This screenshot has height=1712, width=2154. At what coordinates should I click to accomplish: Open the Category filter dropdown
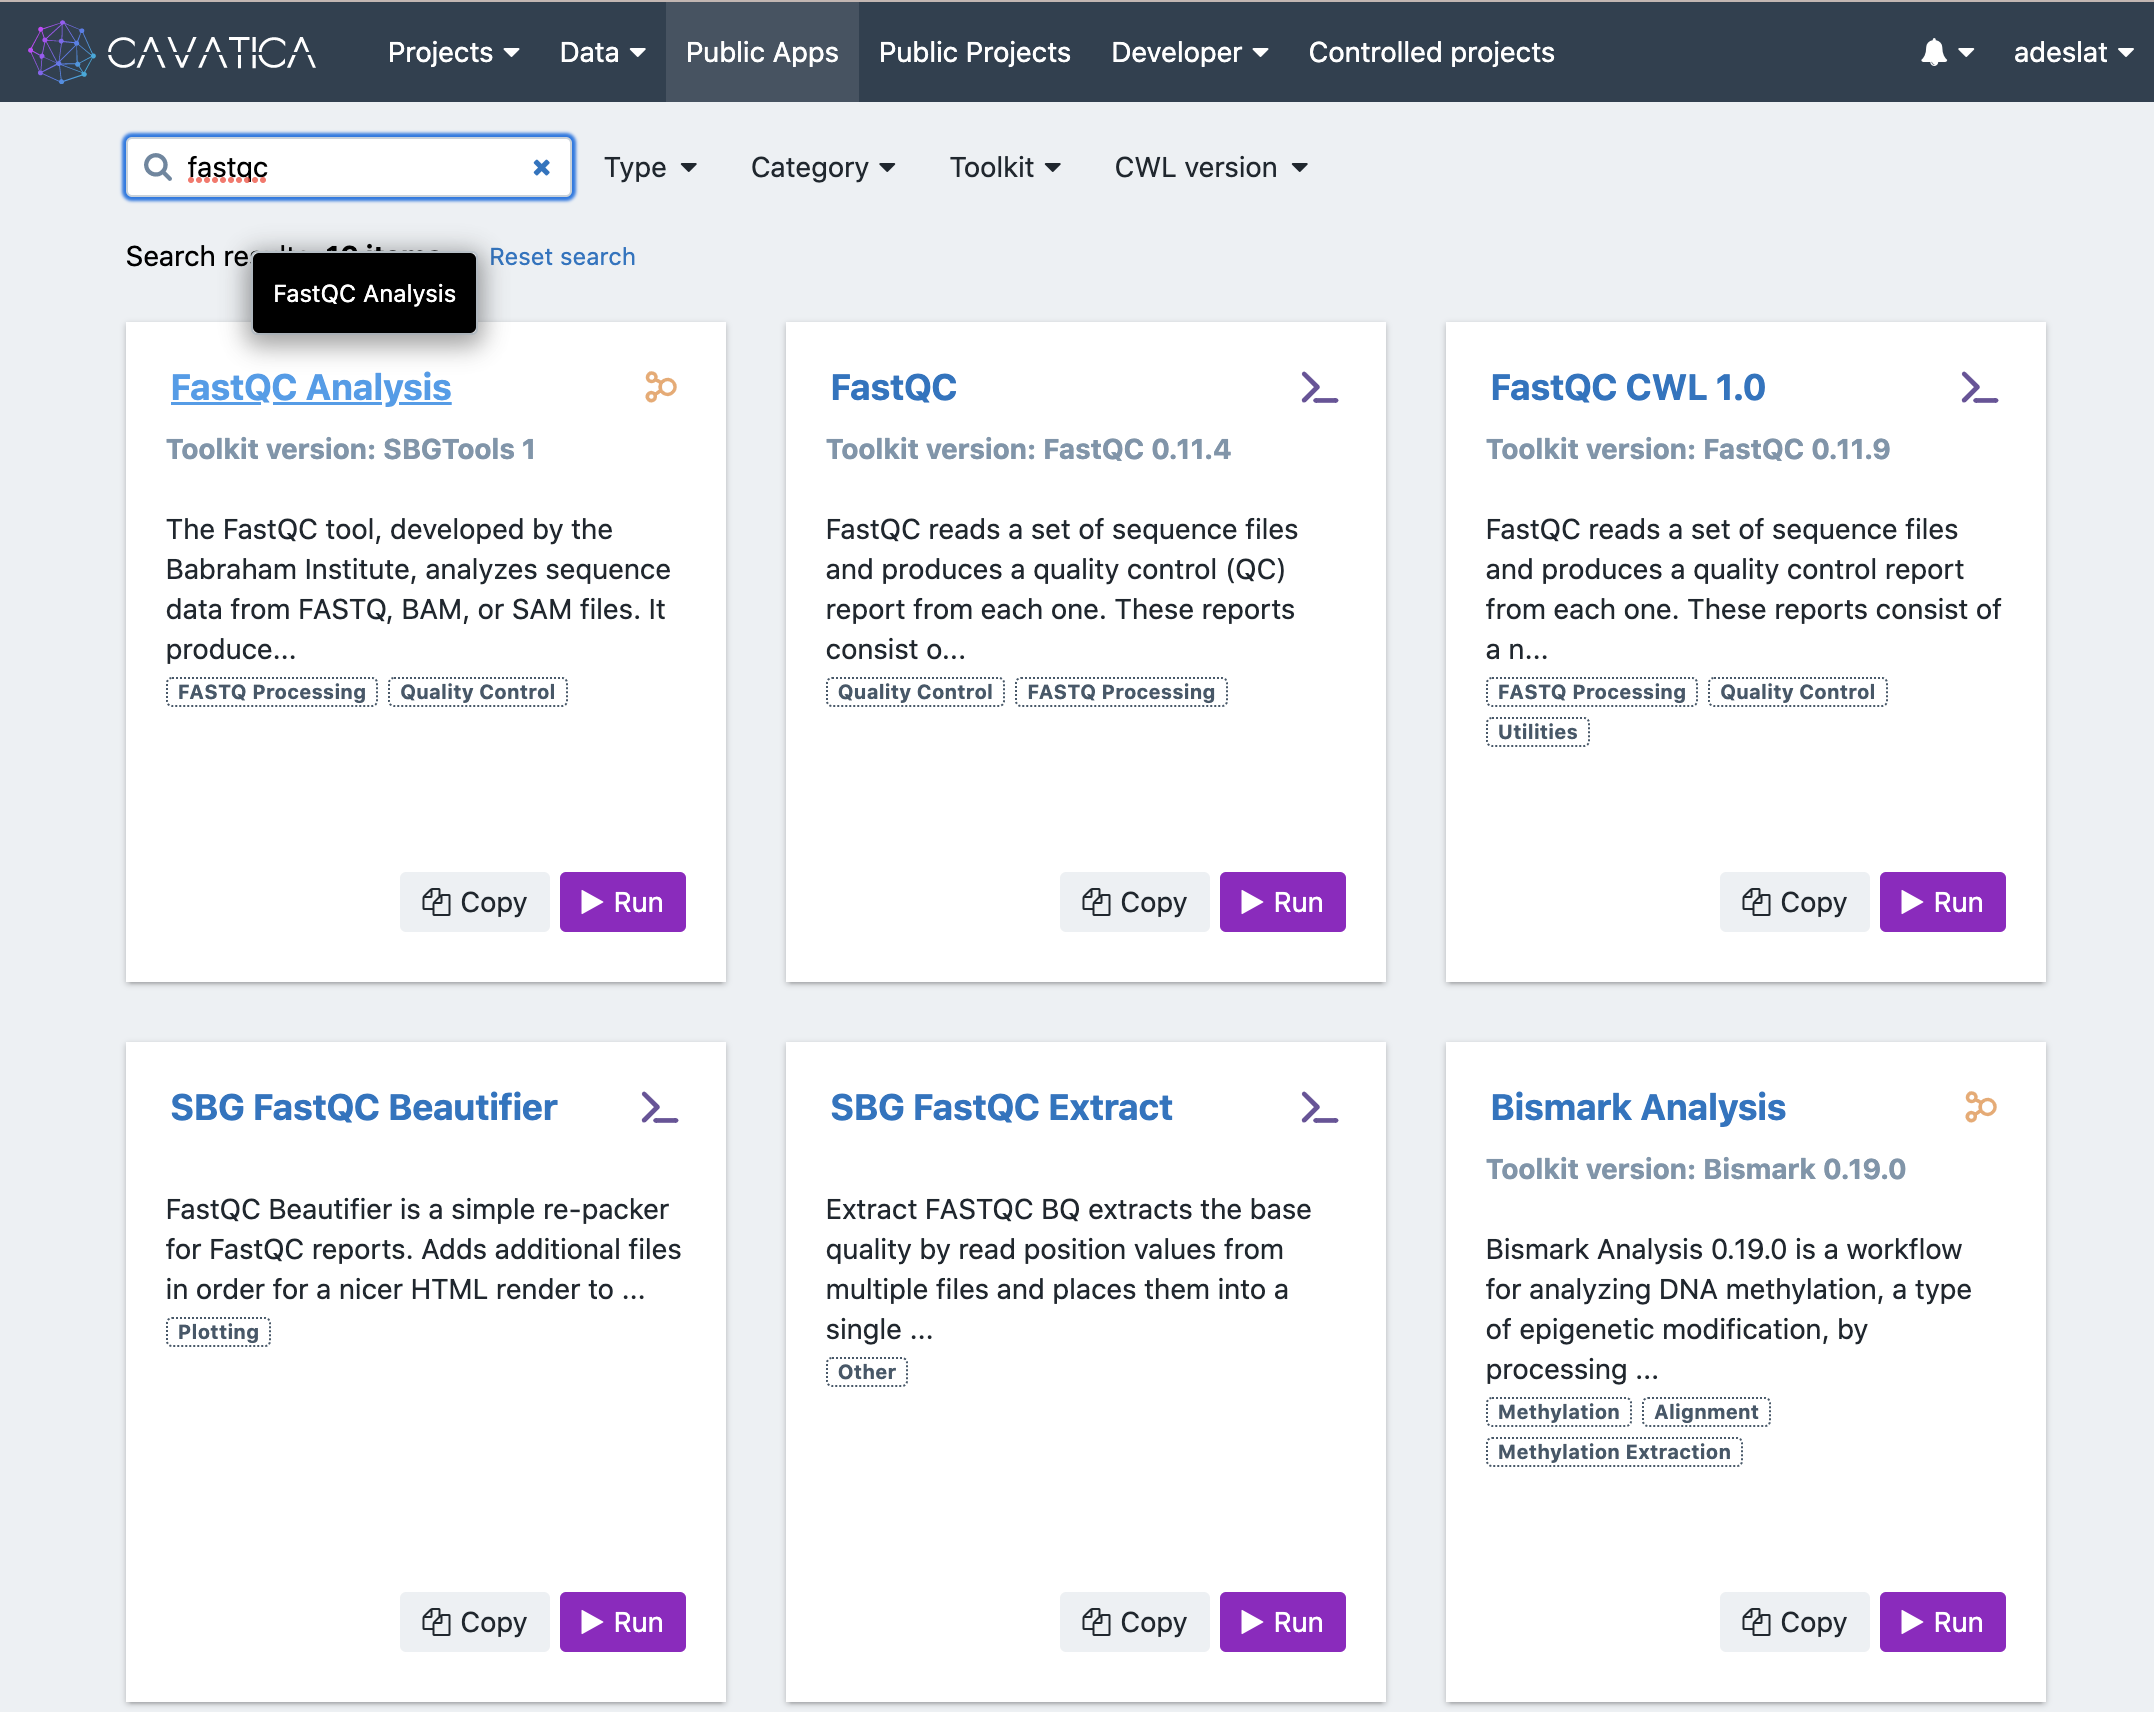822,167
